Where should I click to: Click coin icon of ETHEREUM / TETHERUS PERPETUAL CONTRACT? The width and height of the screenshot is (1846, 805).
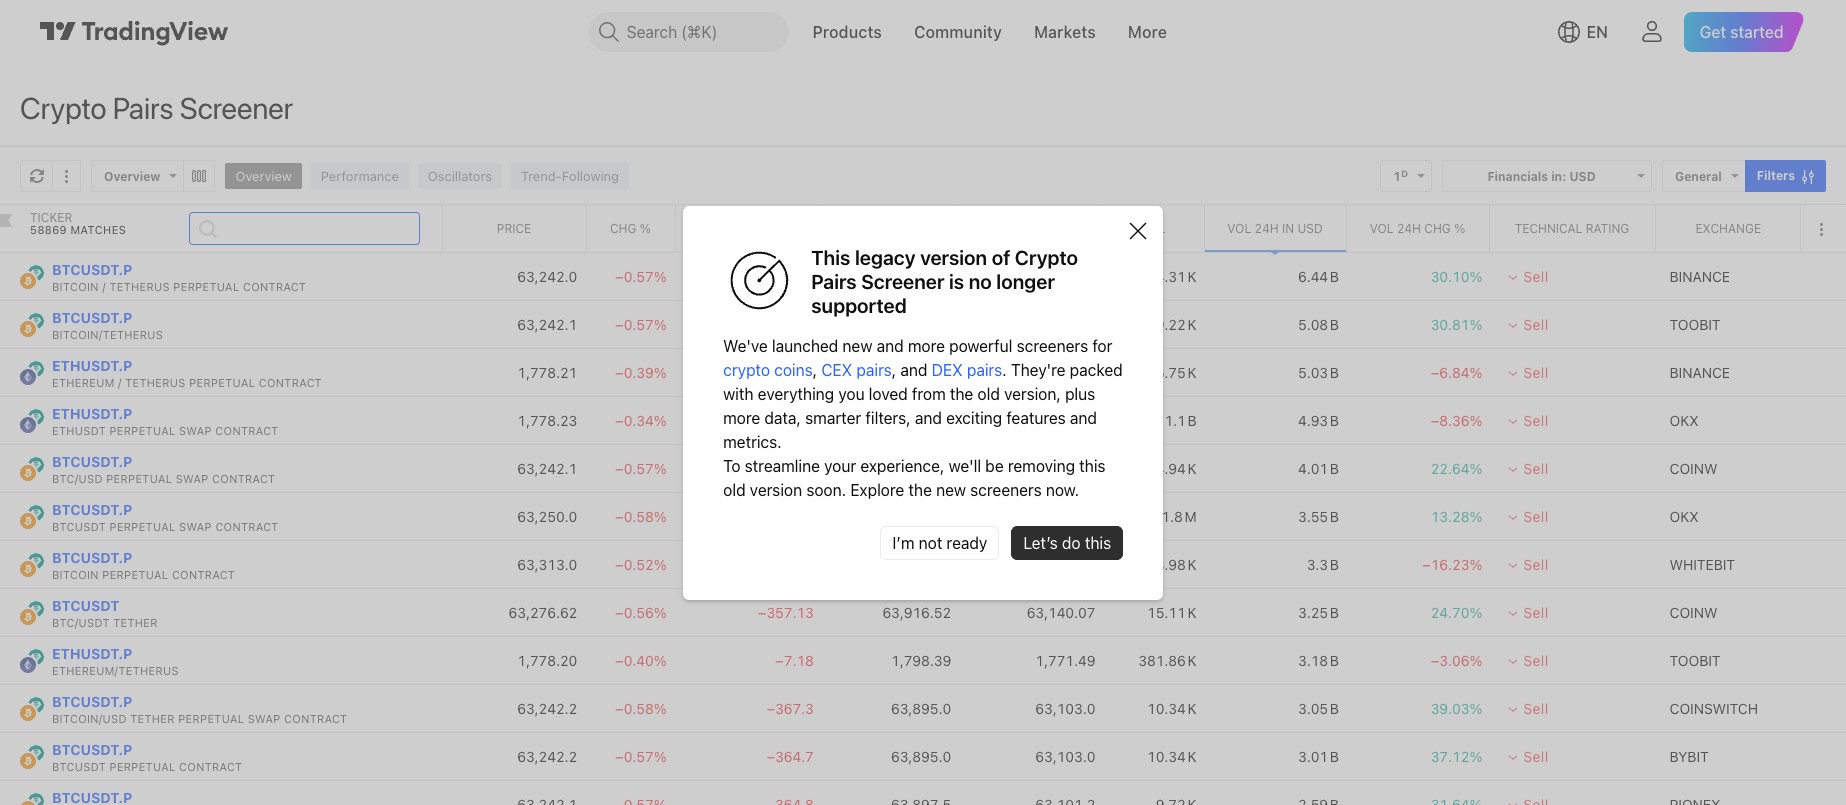click(x=30, y=373)
